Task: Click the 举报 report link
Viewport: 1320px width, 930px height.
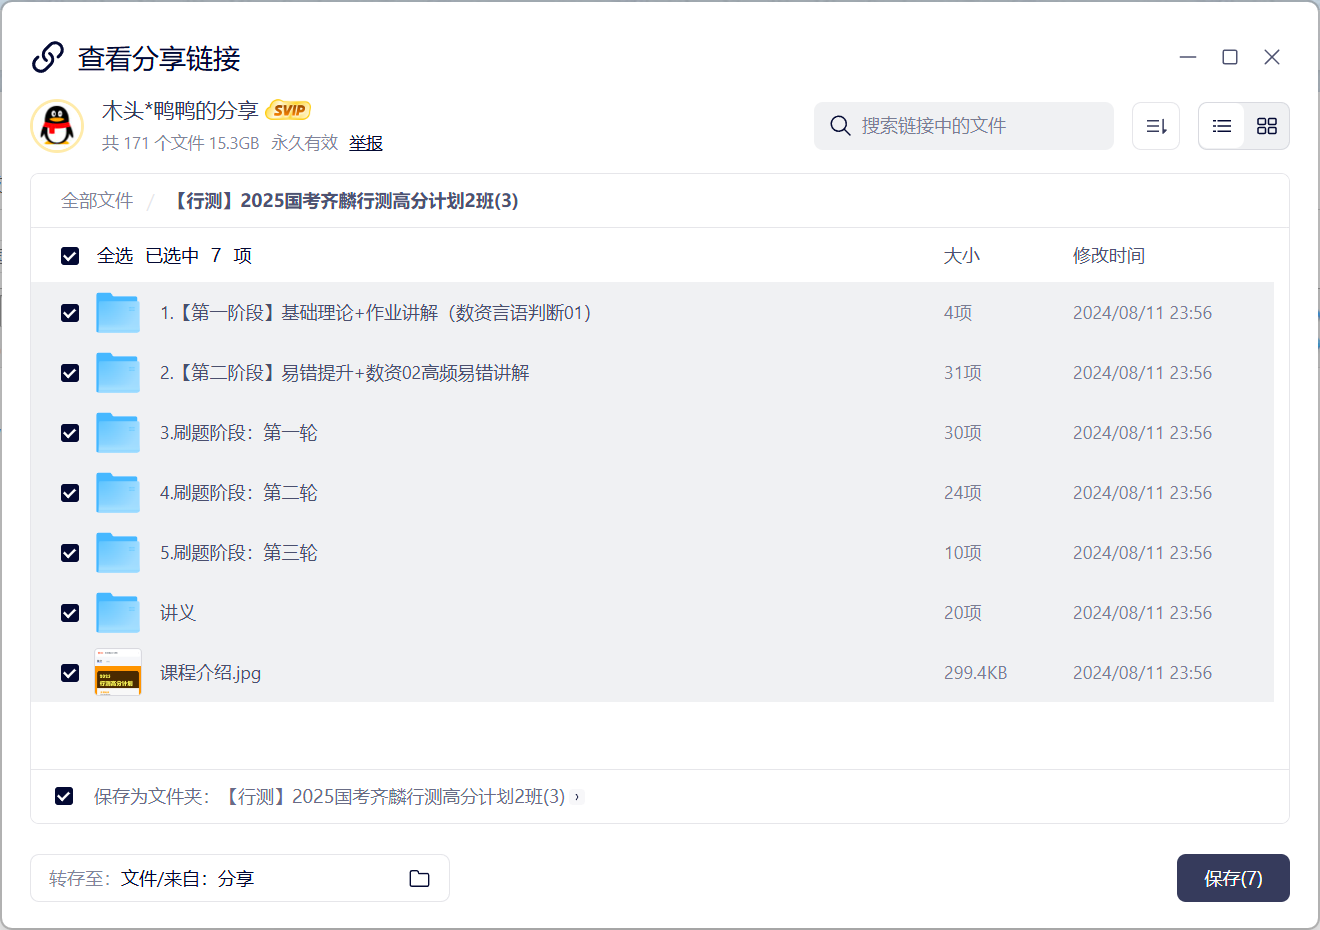Action: click(x=366, y=143)
